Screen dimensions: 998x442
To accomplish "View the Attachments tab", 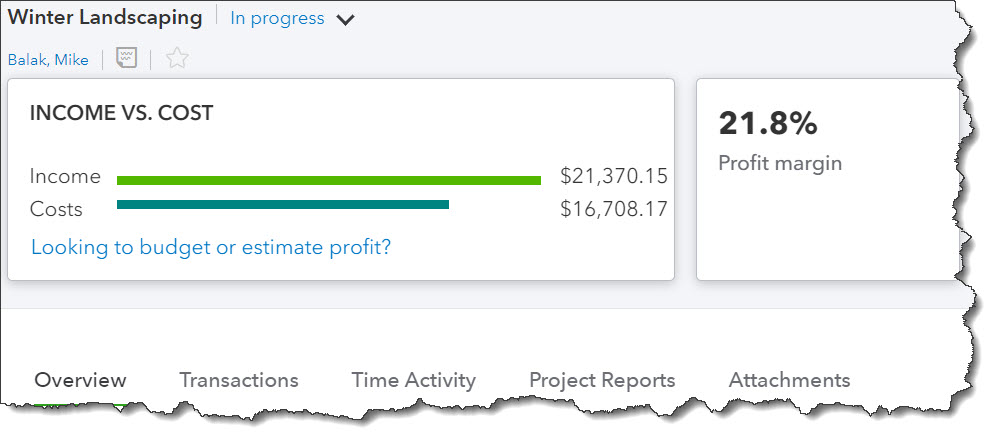I will 789,380.
